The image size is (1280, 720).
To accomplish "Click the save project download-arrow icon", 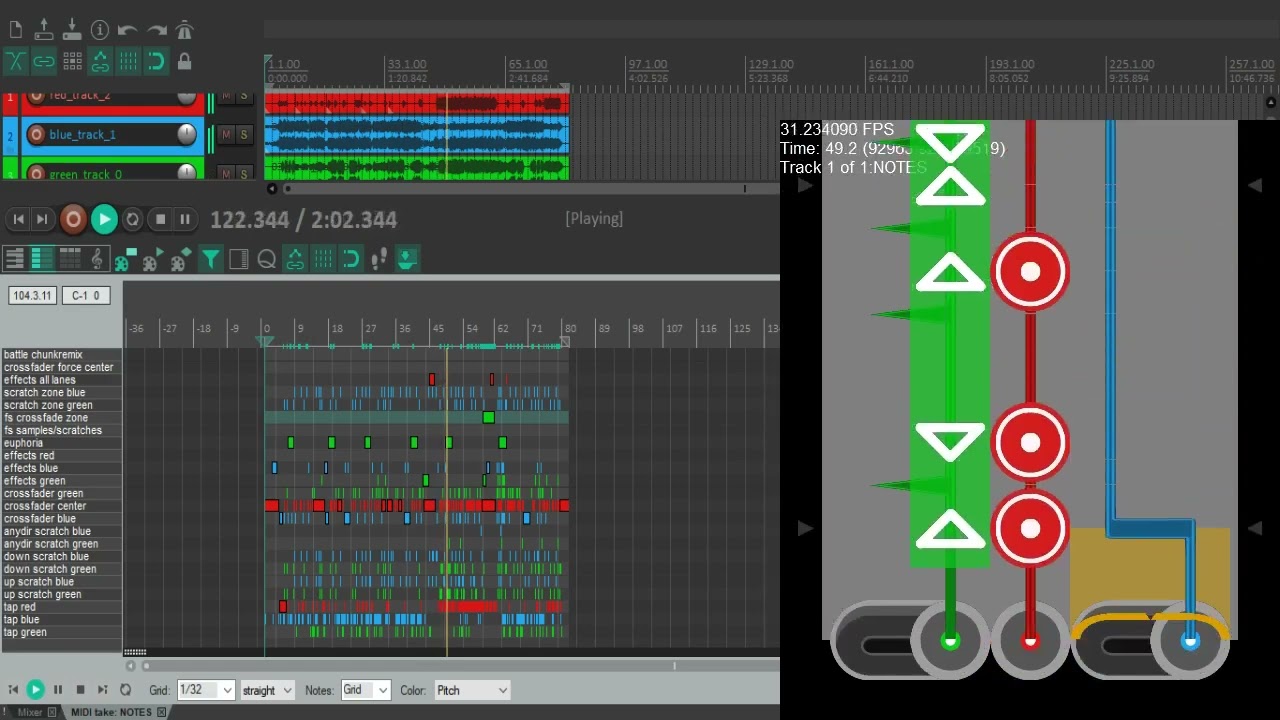I will 72,30.
